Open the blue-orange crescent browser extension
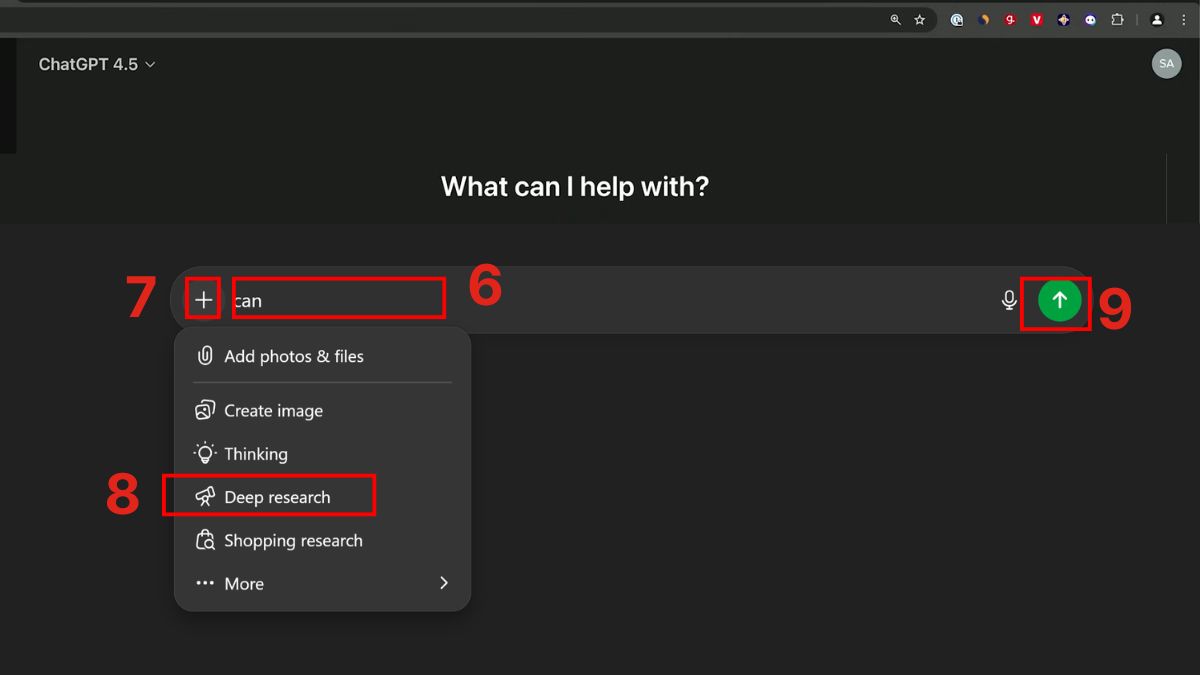 coord(984,19)
